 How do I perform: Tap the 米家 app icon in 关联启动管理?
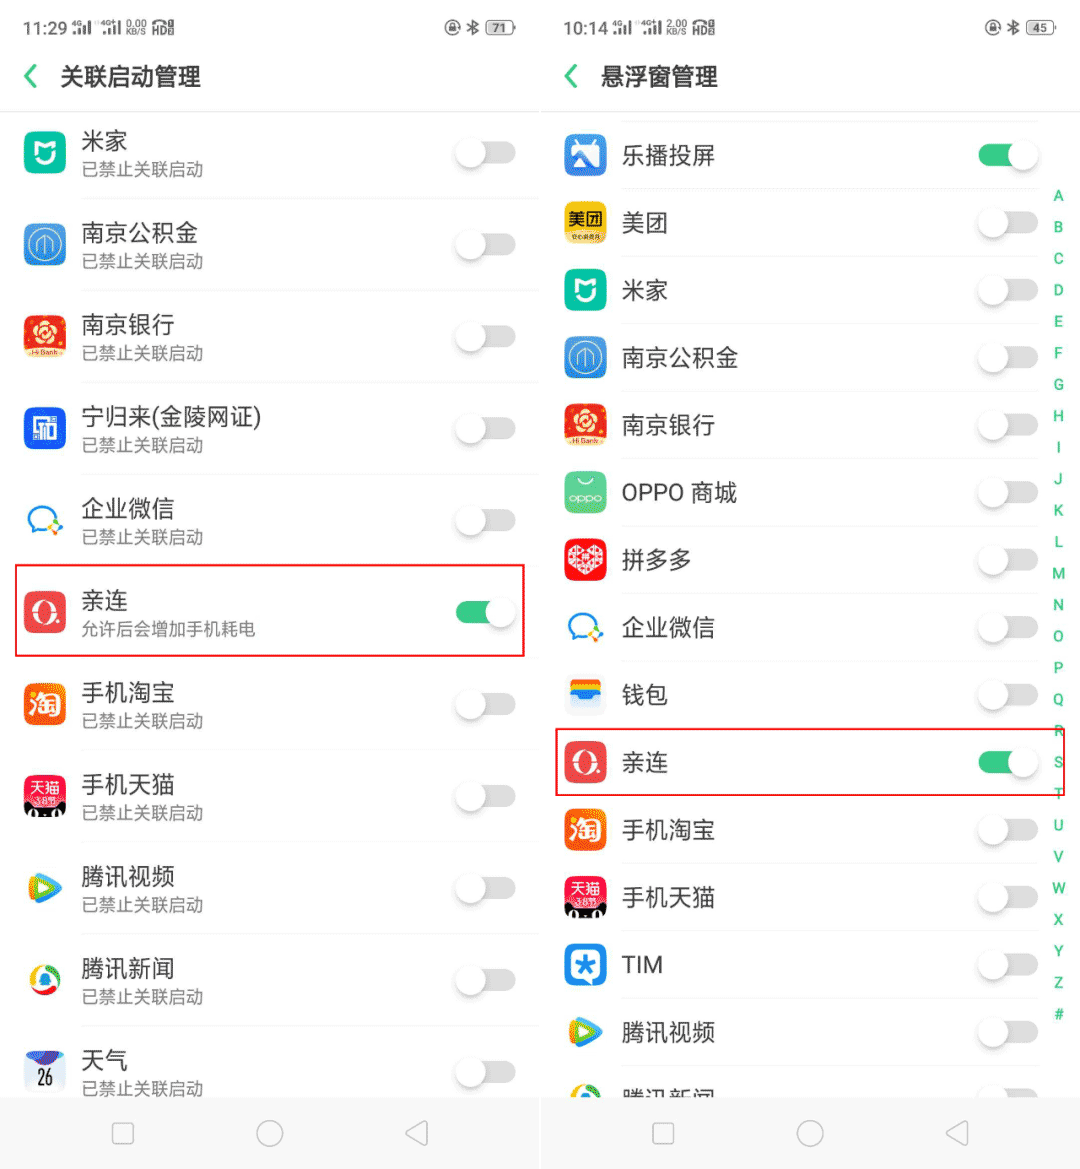click(x=45, y=152)
